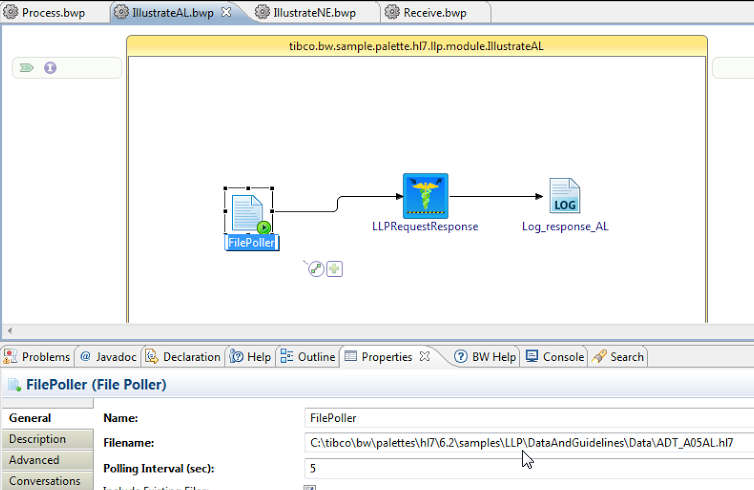Screen dimensions: 754x490
Task: Click the LLPRequestResponse label on canvas
Action: (x=425, y=226)
